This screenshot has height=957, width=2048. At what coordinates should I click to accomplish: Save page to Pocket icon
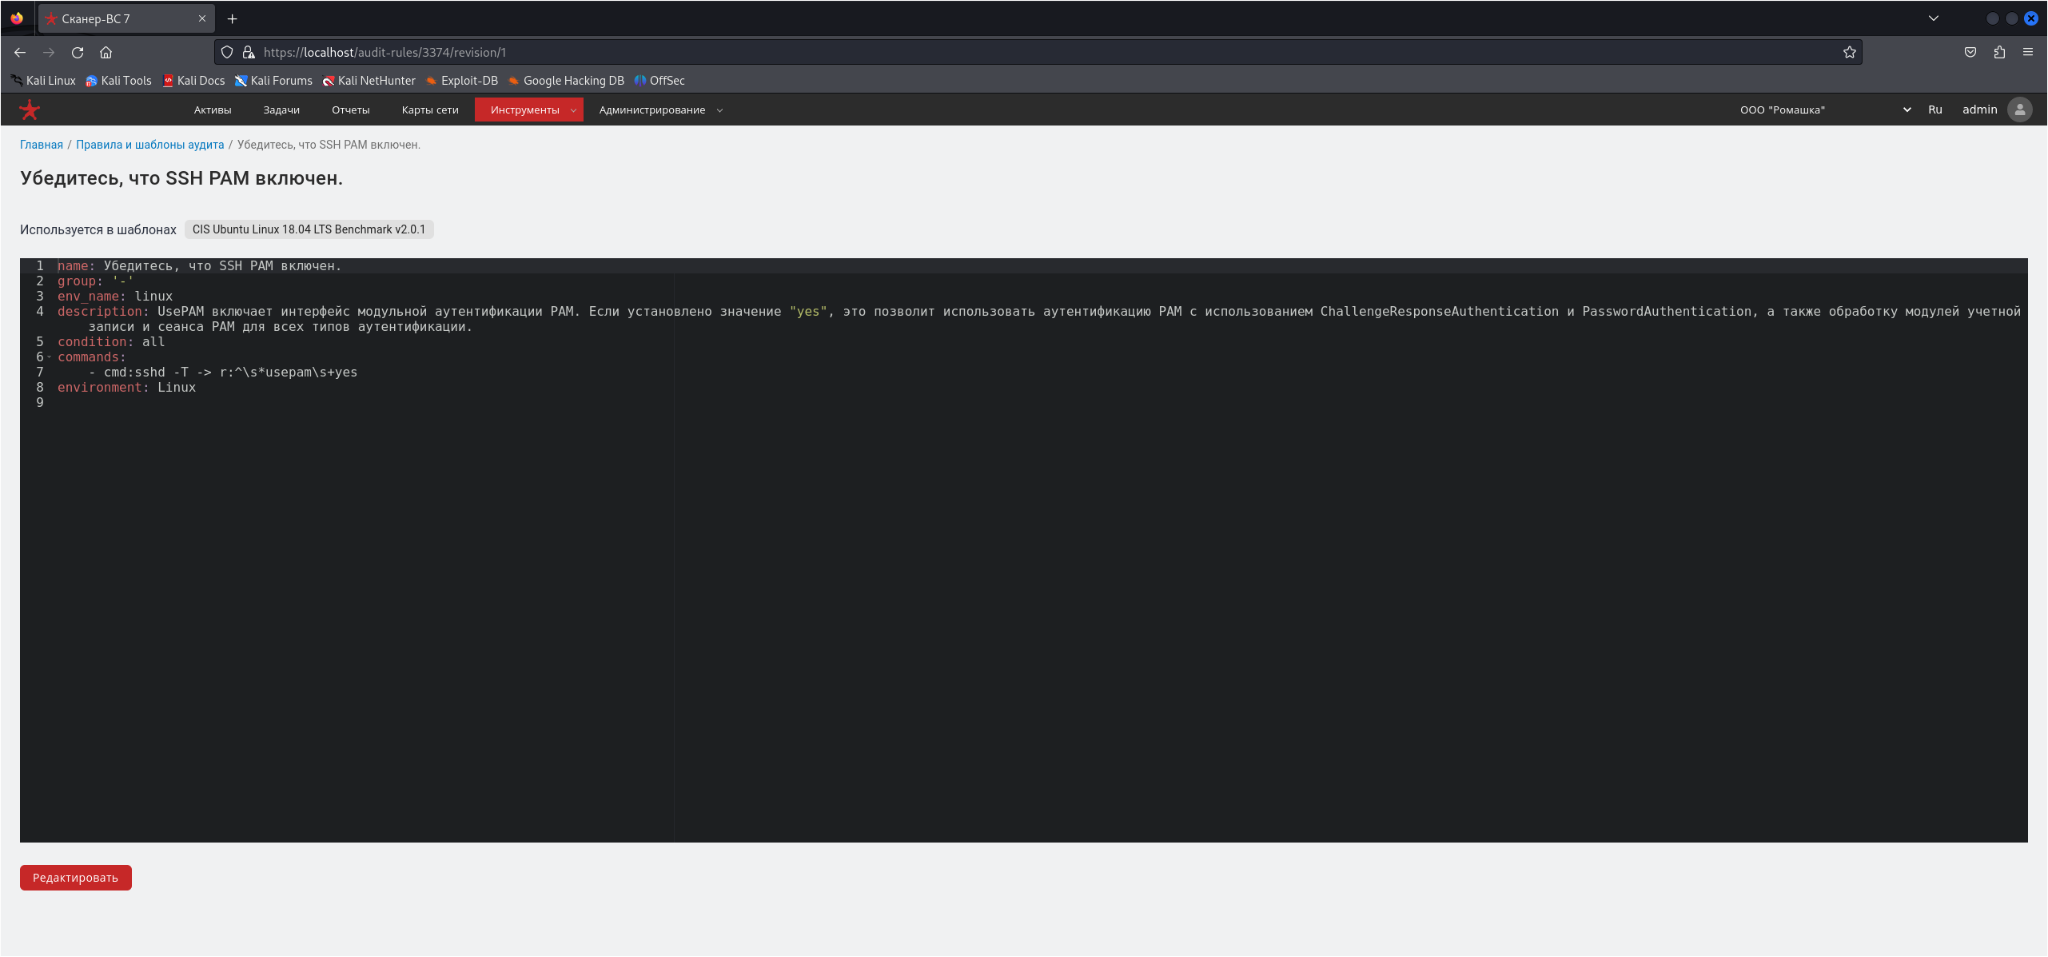[1970, 52]
